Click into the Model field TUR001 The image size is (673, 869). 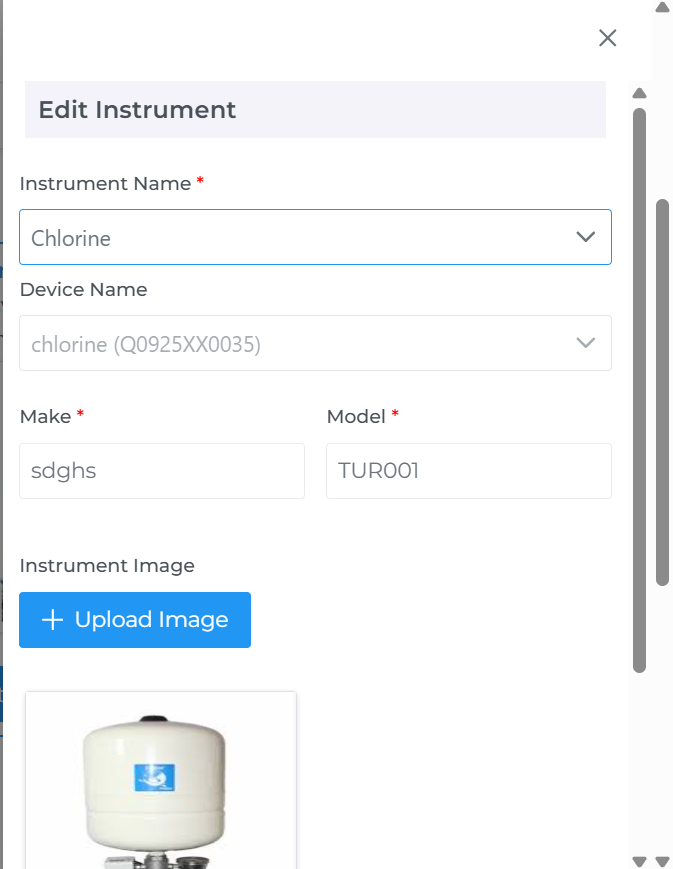(468, 471)
